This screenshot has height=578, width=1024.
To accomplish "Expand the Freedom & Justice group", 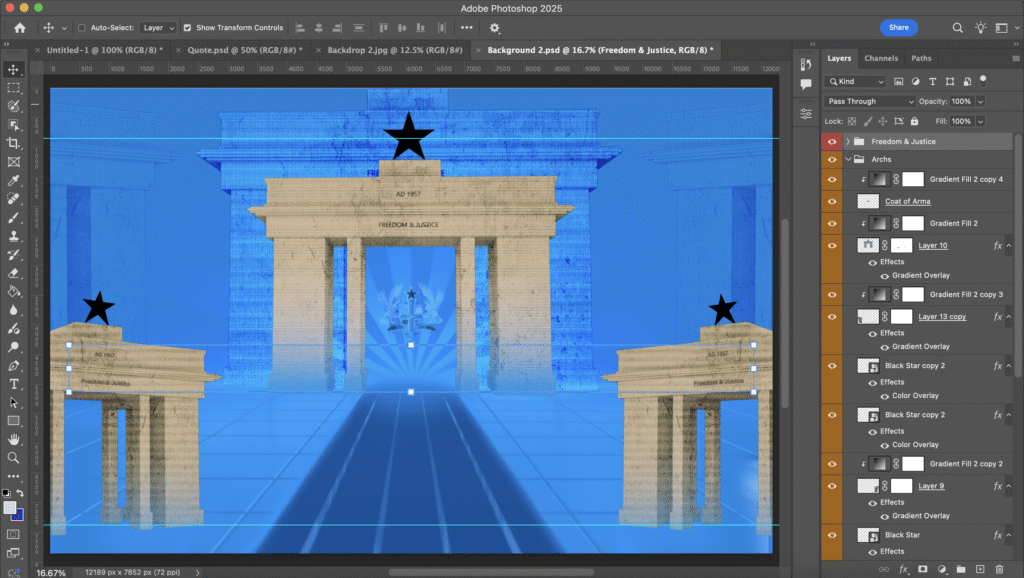I will tap(848, 142).
